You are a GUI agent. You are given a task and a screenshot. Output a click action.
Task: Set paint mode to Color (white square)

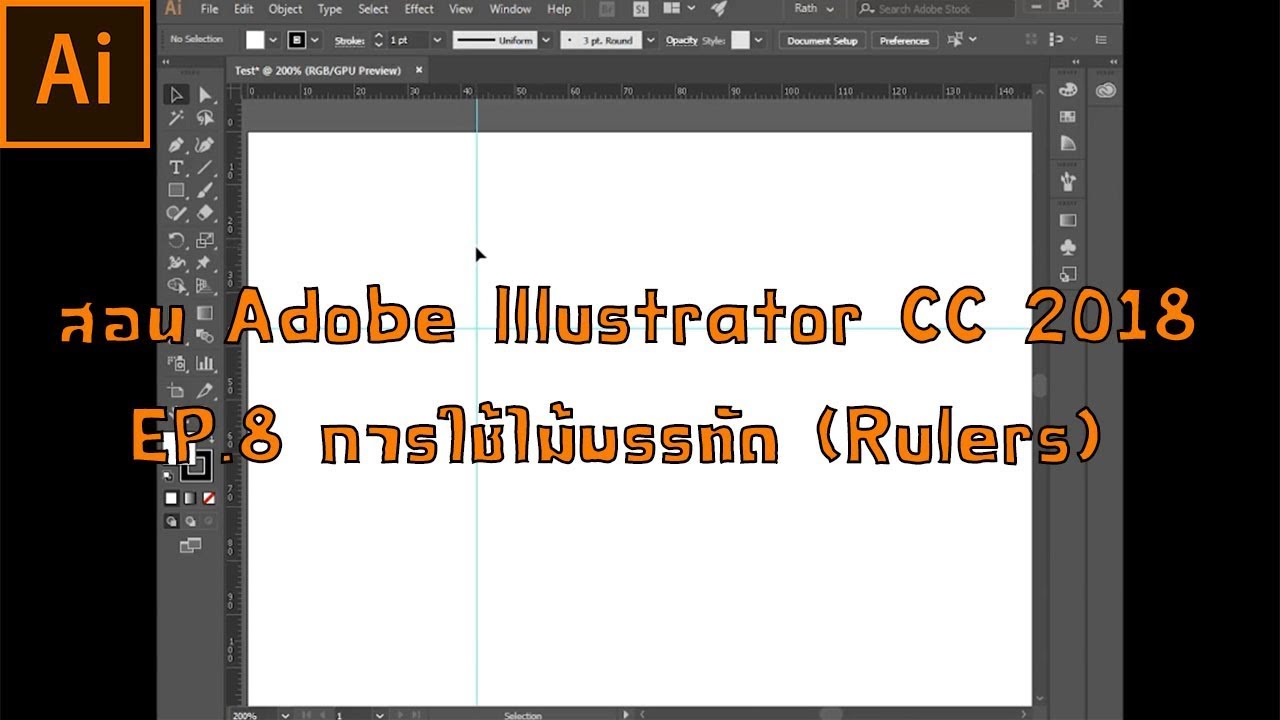point(171,498)
